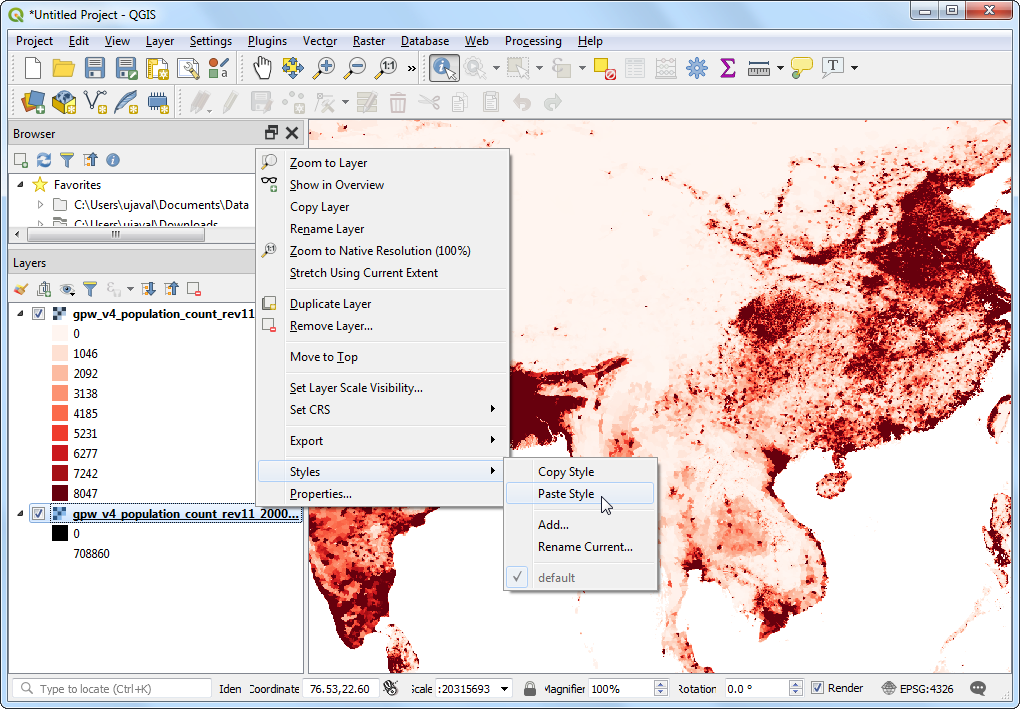Click the EPSG:4326 CRS button
Screen dimensions: 1020x709
916,688
